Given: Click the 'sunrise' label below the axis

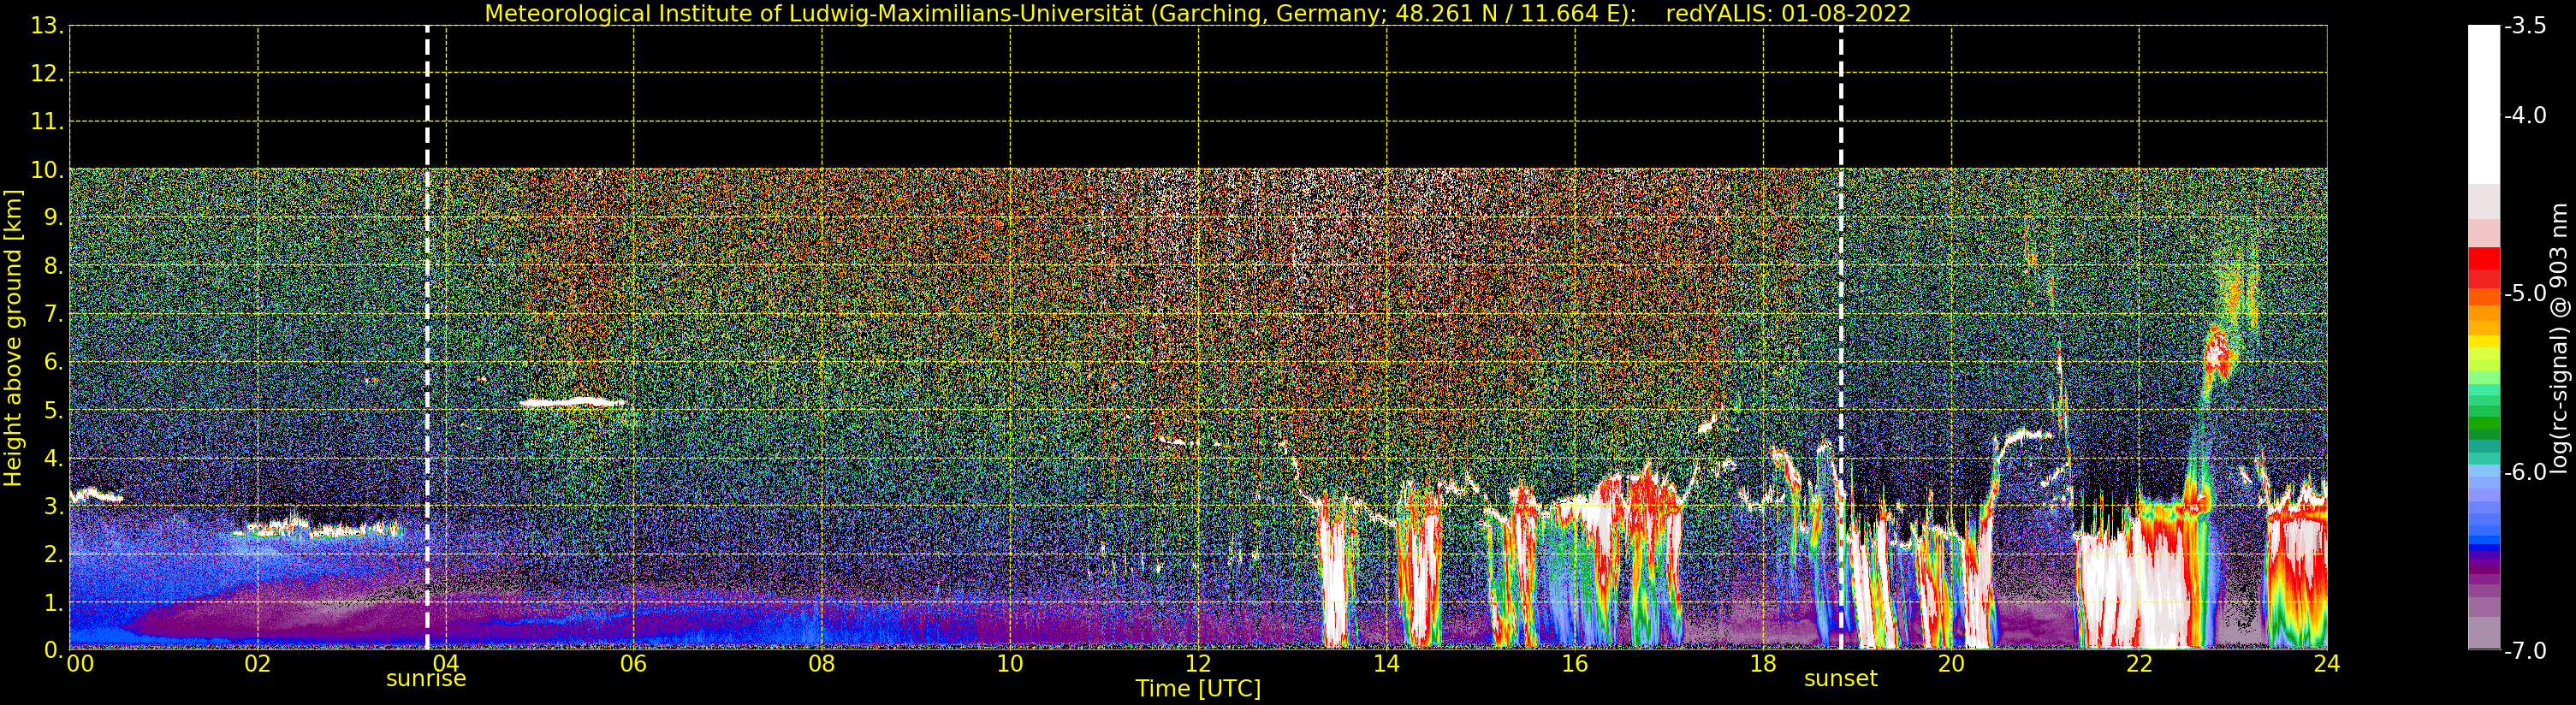Looking at the screenshot, I should (x=426, y=679).
